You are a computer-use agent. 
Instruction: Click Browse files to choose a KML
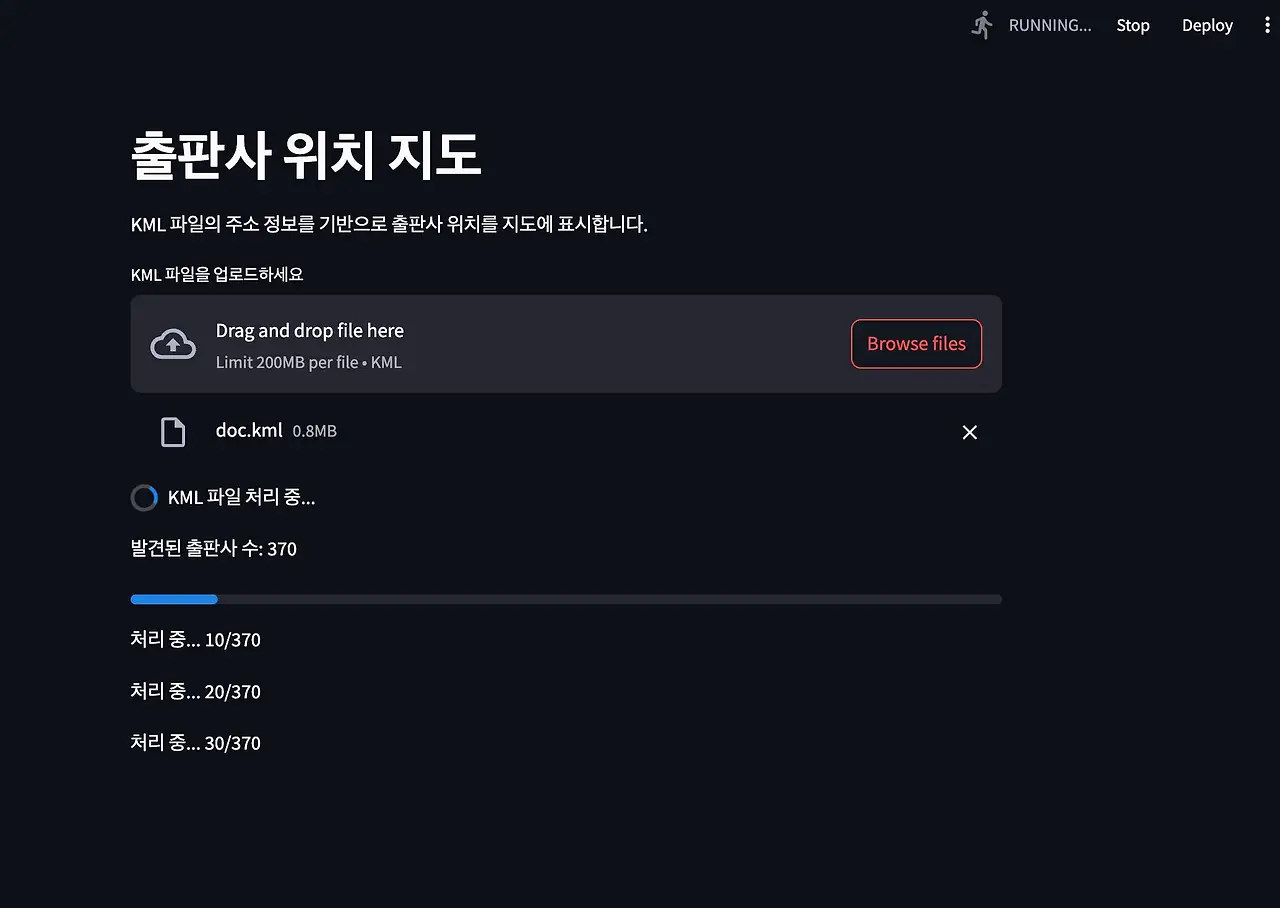coord(916,344)
